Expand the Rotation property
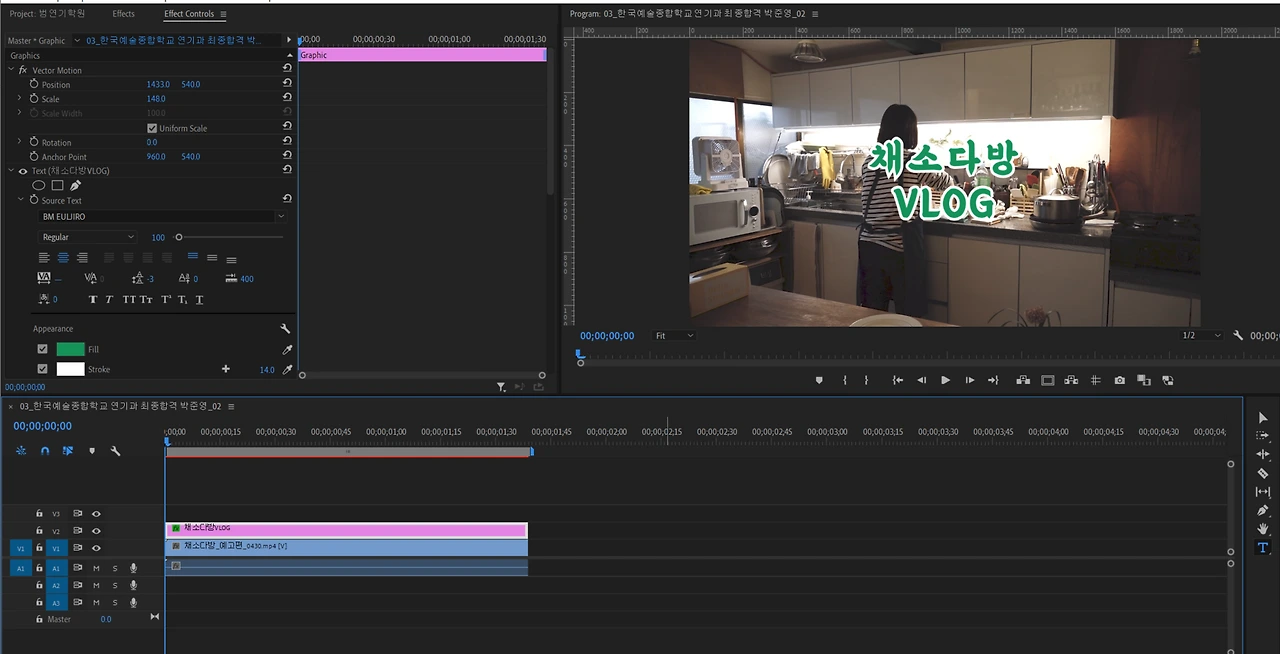This screenshot has height=654, width=1280. [19, 142]
